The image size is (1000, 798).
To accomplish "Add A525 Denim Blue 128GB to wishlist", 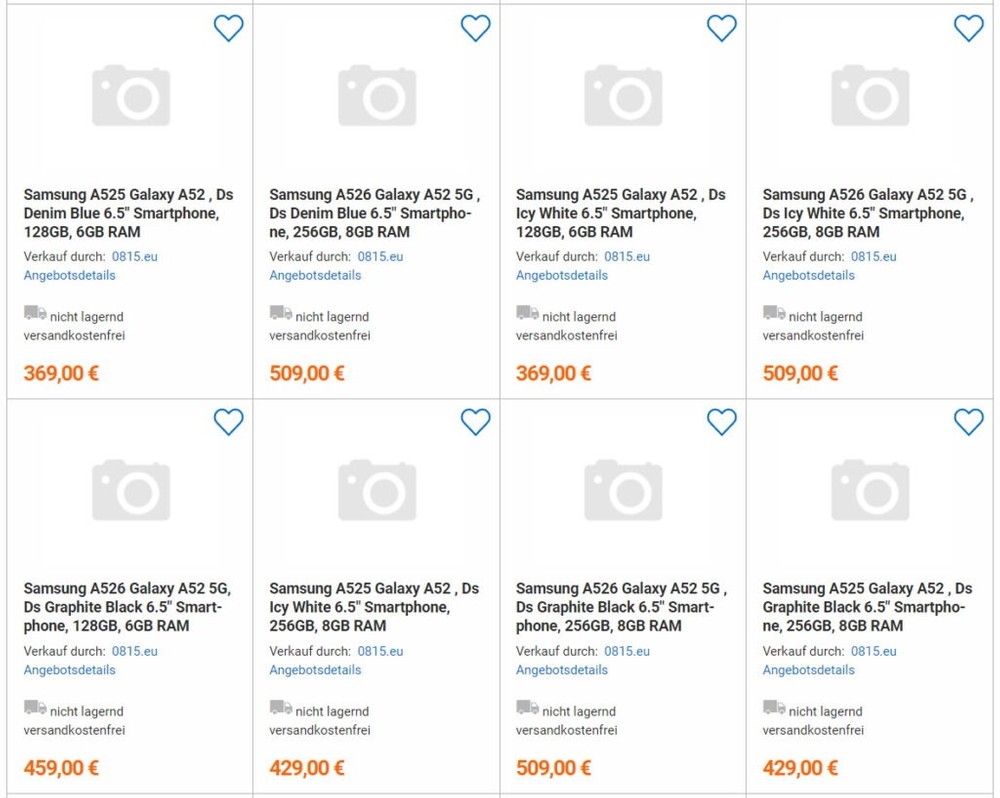I will click(x=229, y=29).
